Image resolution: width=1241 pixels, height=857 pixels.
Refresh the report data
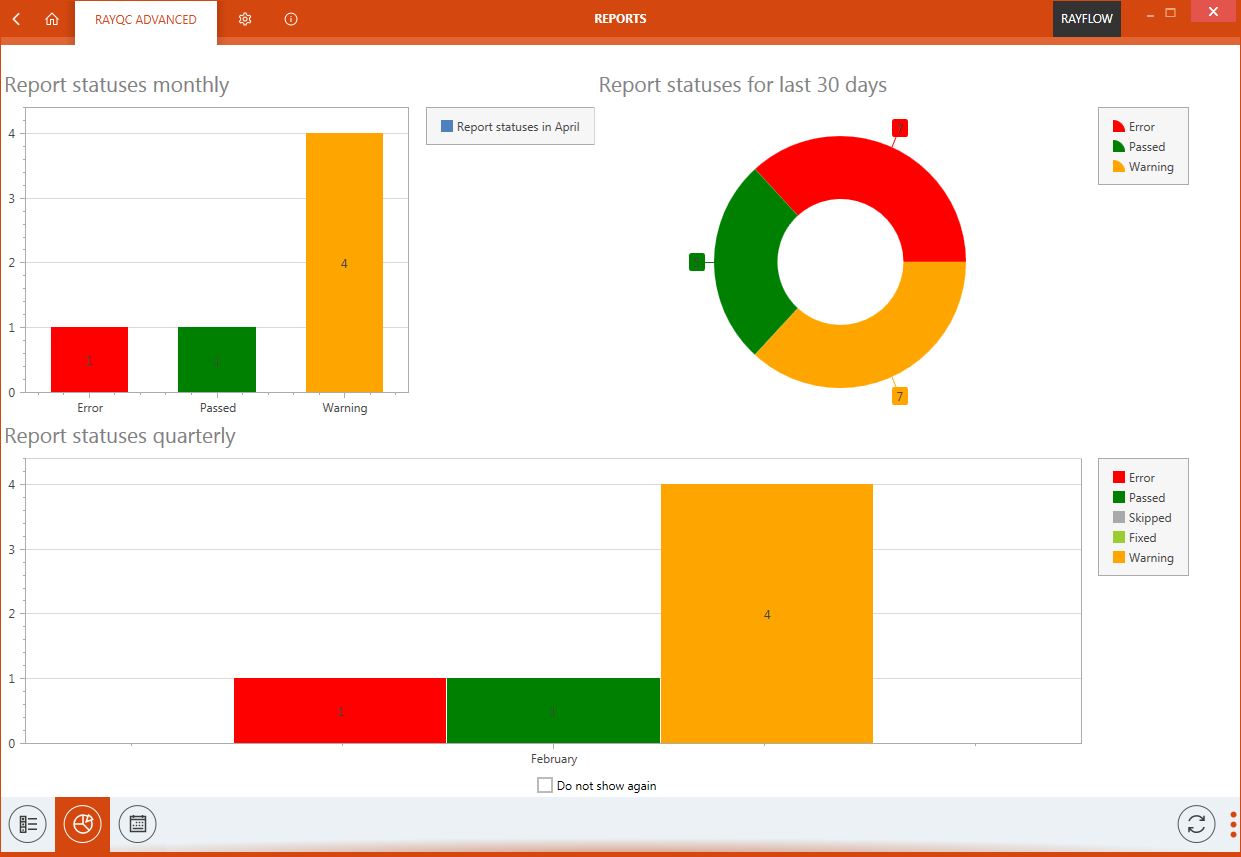(1197, 823)
